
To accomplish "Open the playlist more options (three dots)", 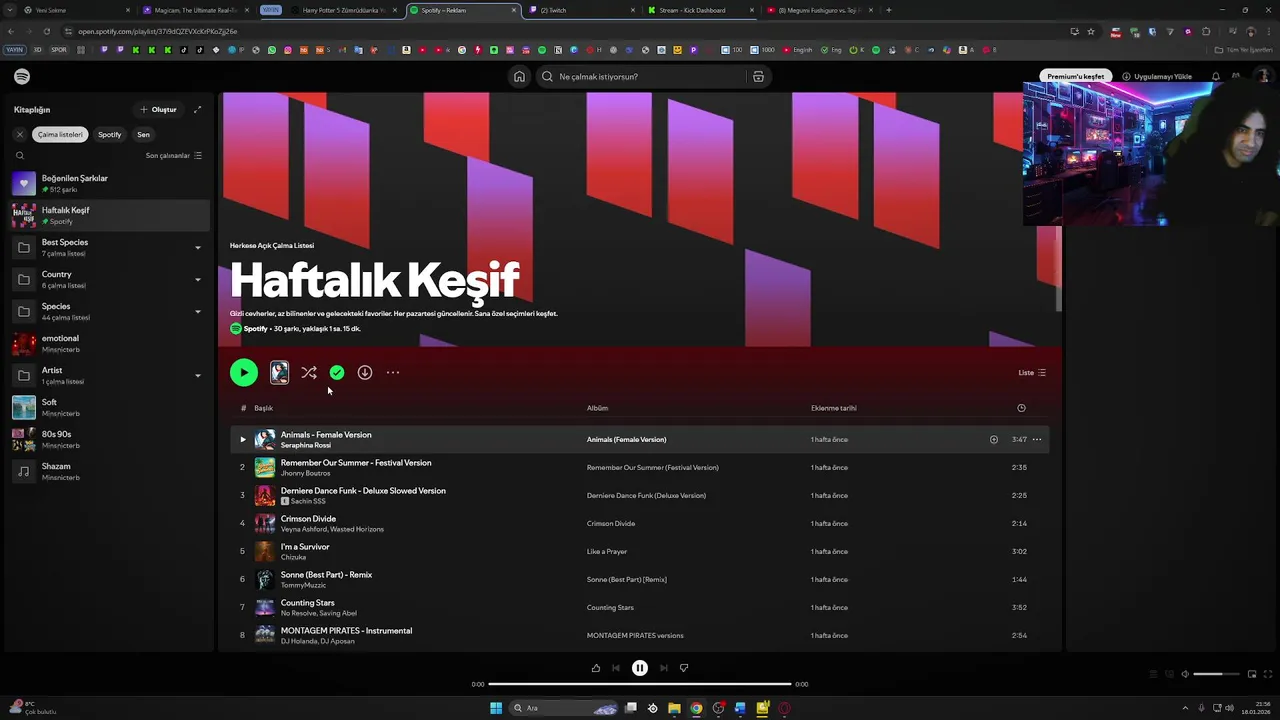I will [393, 372].
